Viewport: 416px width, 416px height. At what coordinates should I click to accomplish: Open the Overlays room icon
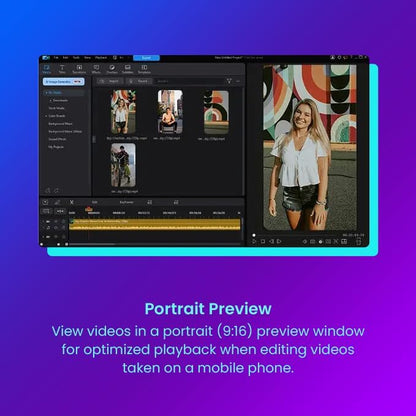click(112, 69)
